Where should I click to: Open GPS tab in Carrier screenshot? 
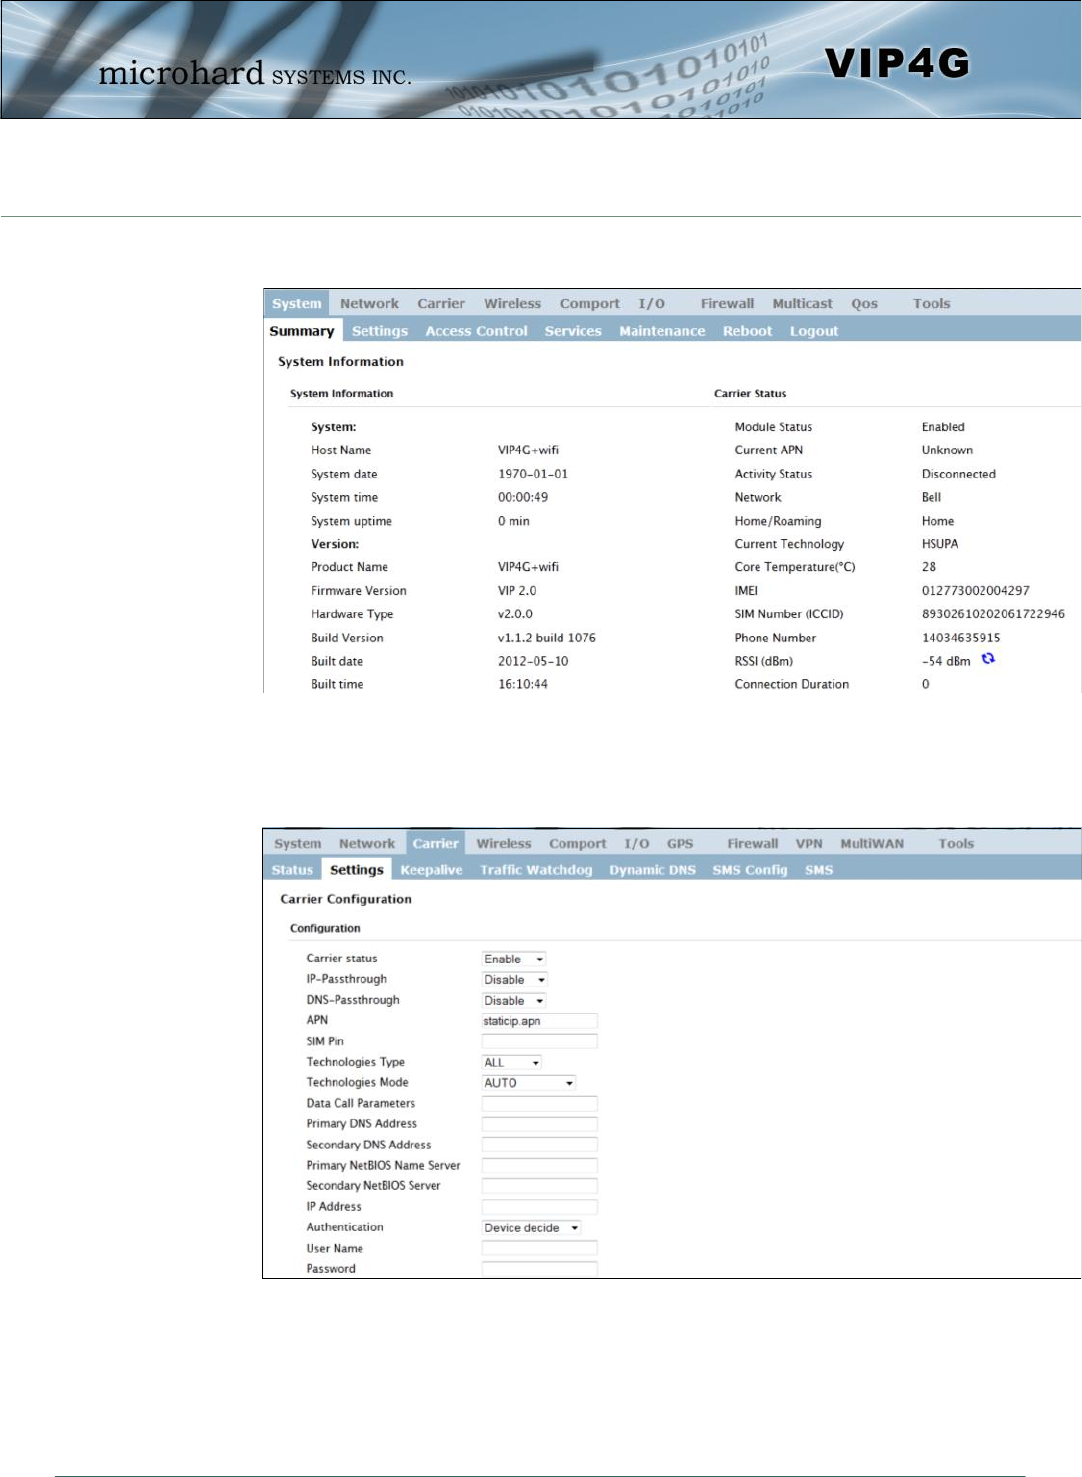point(680,843)
